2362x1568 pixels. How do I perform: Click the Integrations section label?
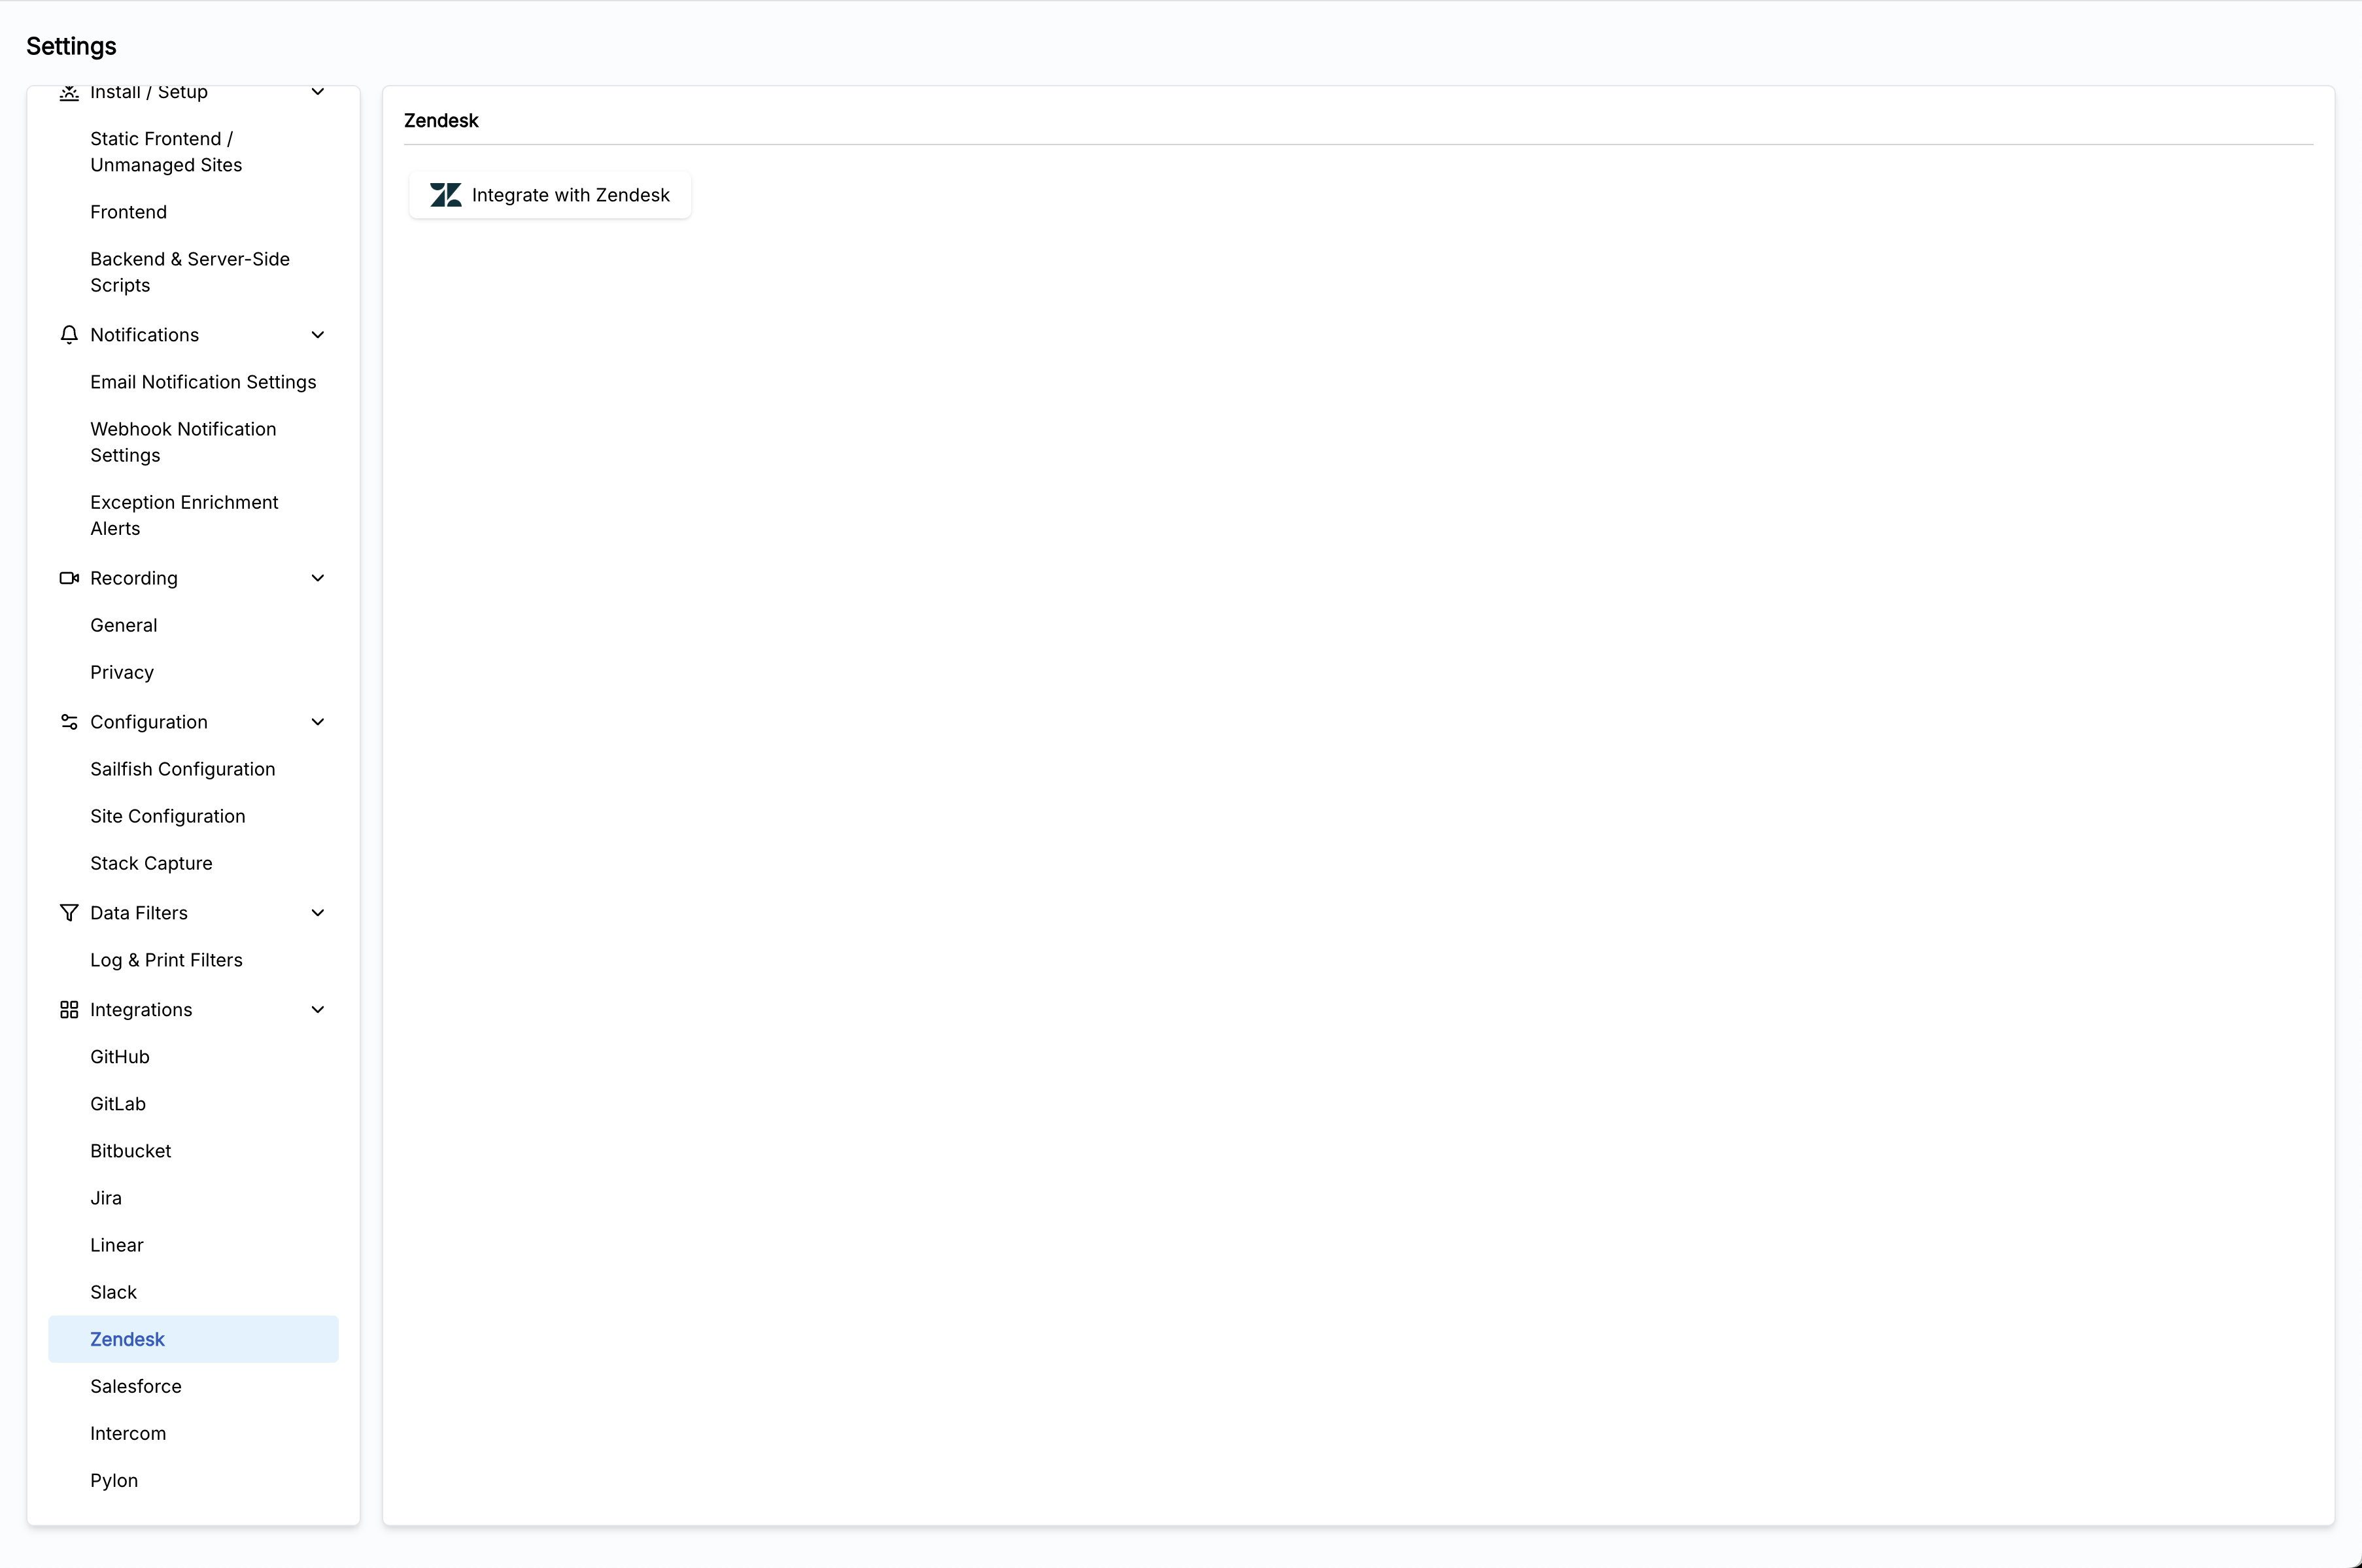pos(141,1010)
